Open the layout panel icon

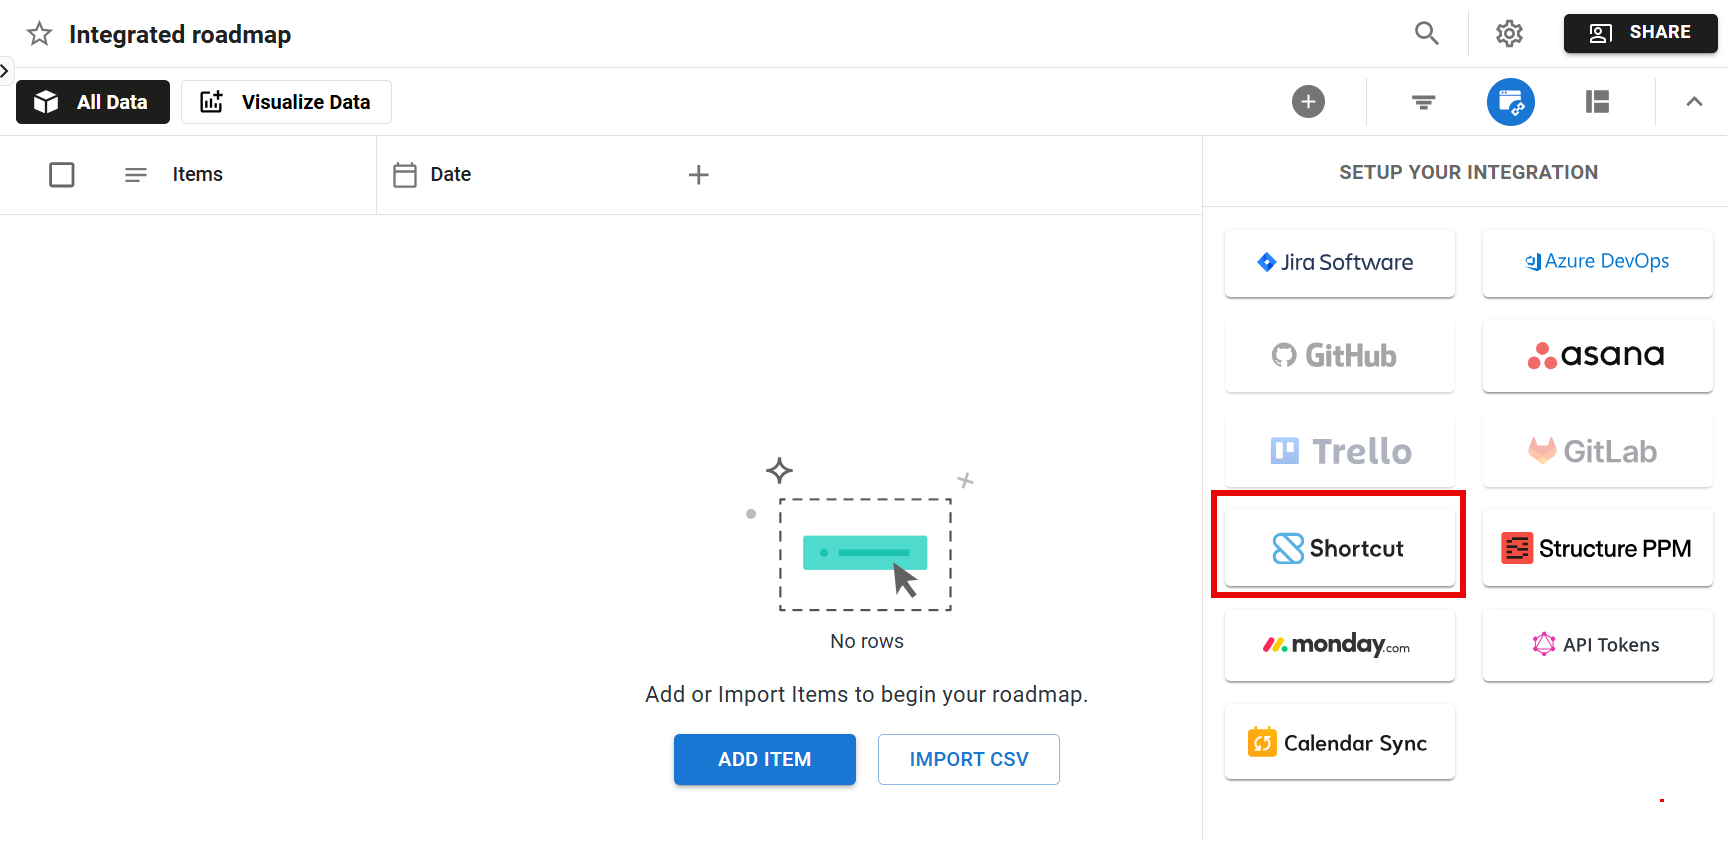[1597, 102]
